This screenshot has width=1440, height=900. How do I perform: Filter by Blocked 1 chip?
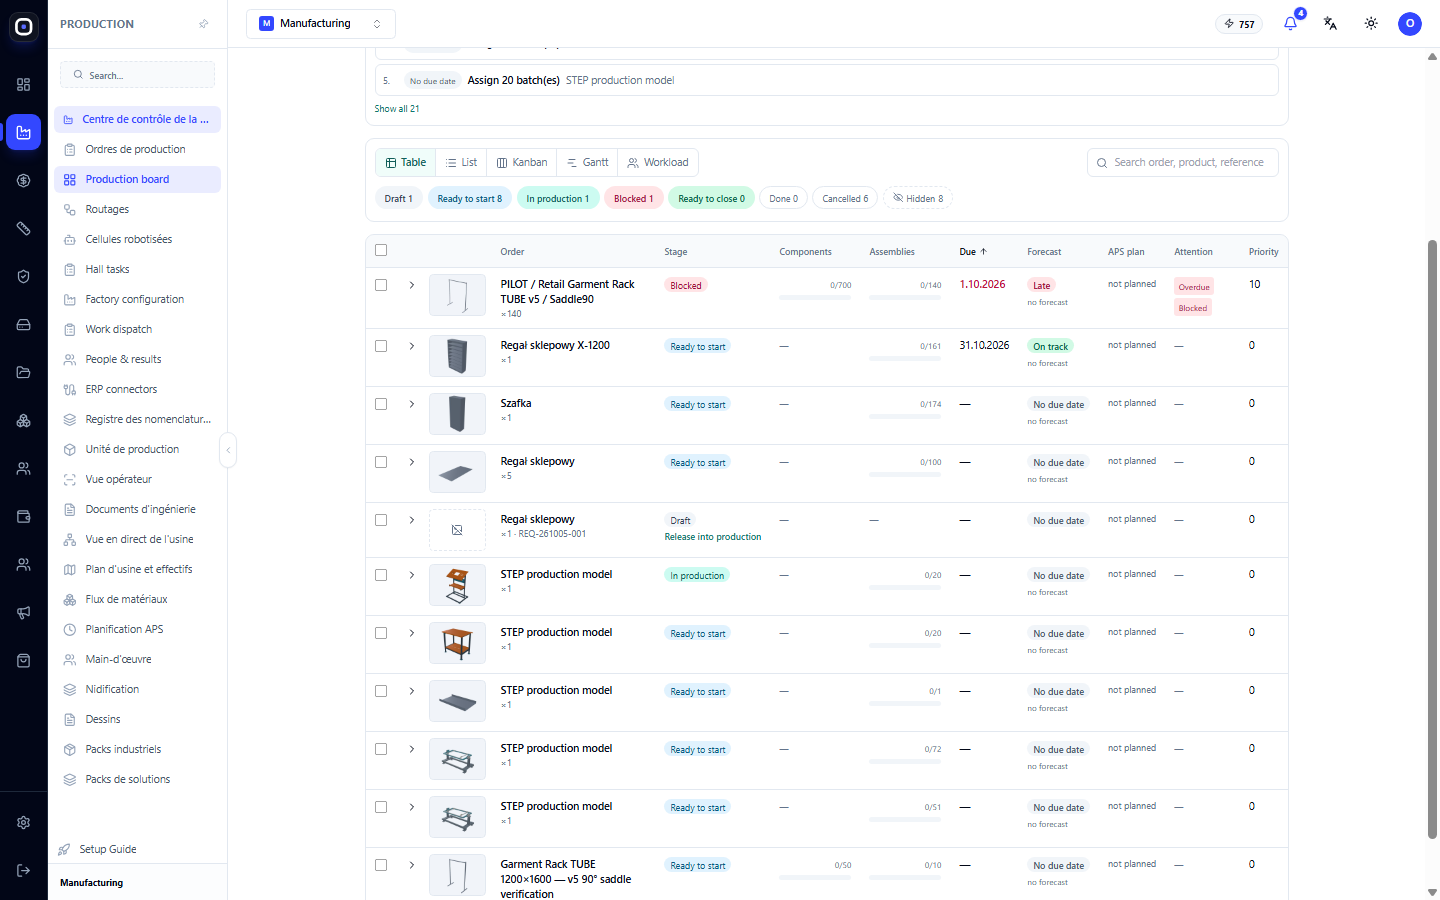tap(633, 198)
